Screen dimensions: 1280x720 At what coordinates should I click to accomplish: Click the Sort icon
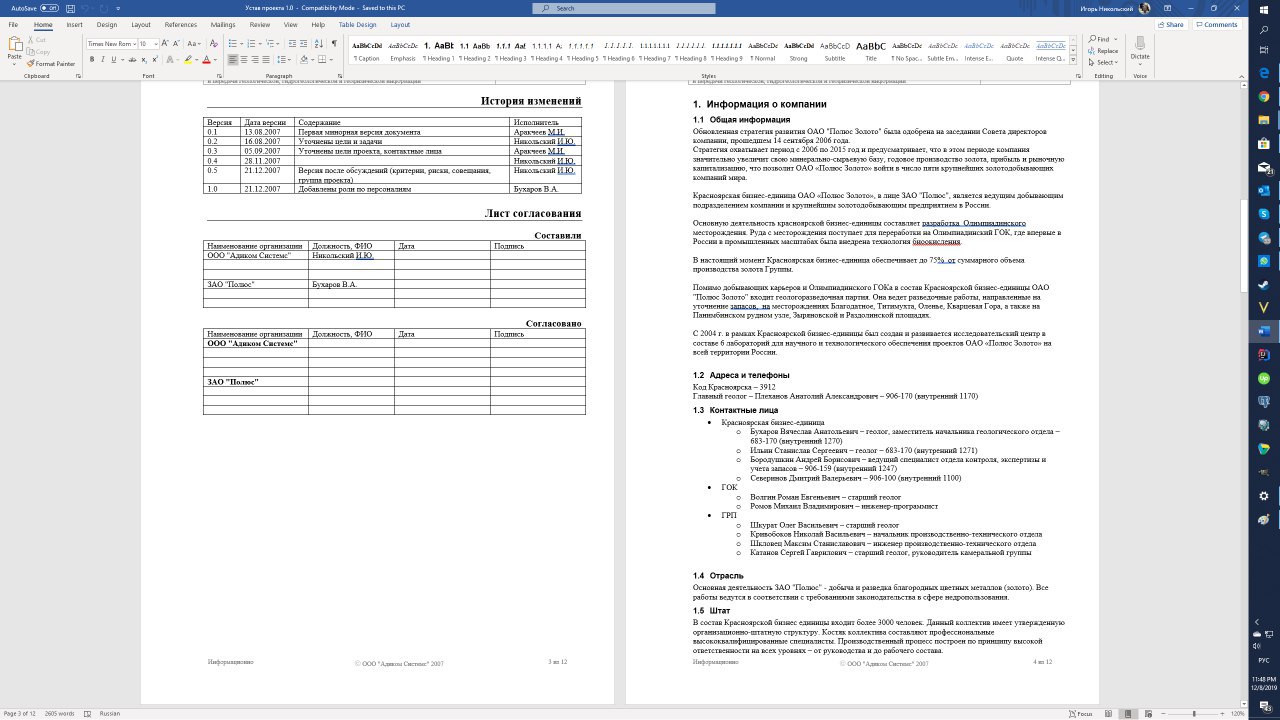click(317, 44)
